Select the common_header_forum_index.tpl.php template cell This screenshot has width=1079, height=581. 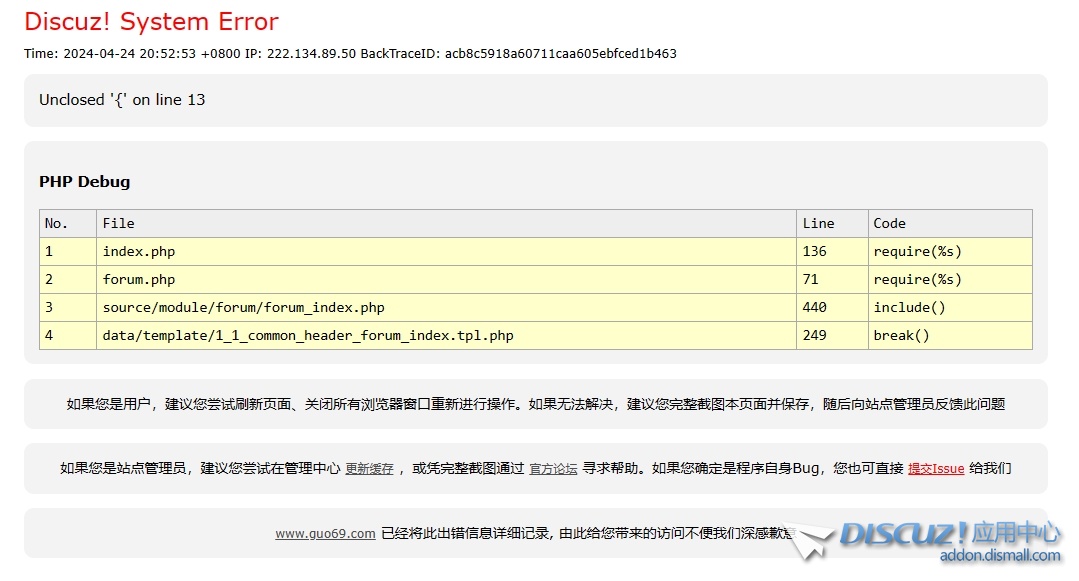point(307,335)
